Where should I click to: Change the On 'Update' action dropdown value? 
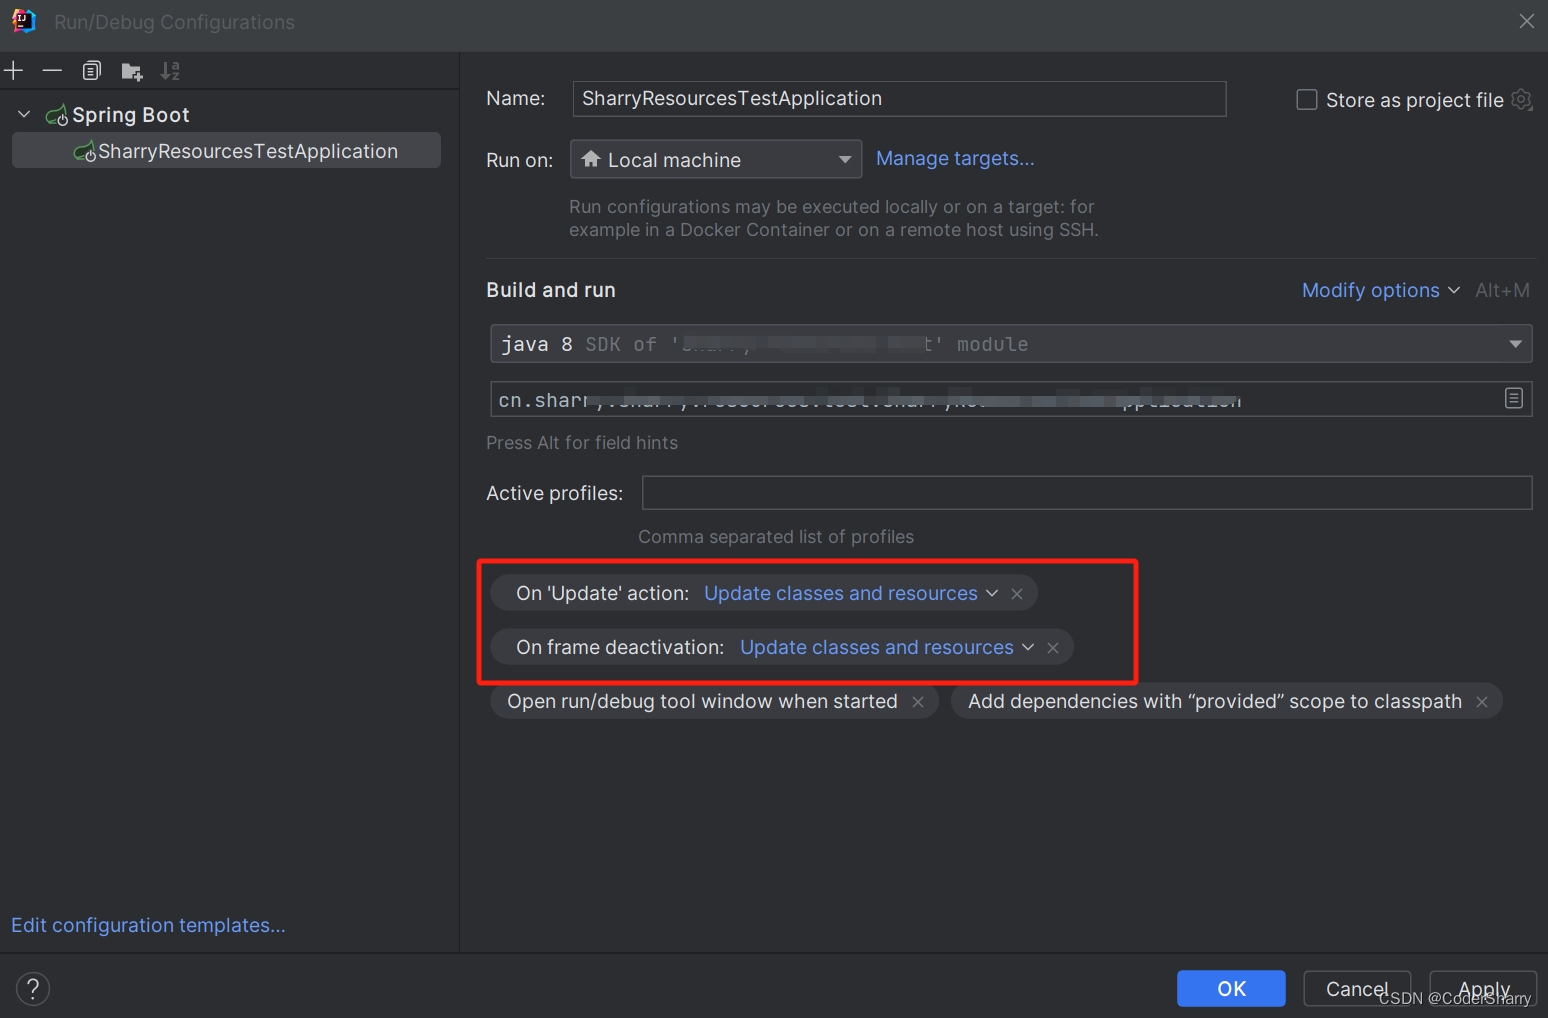coord(851,593)
